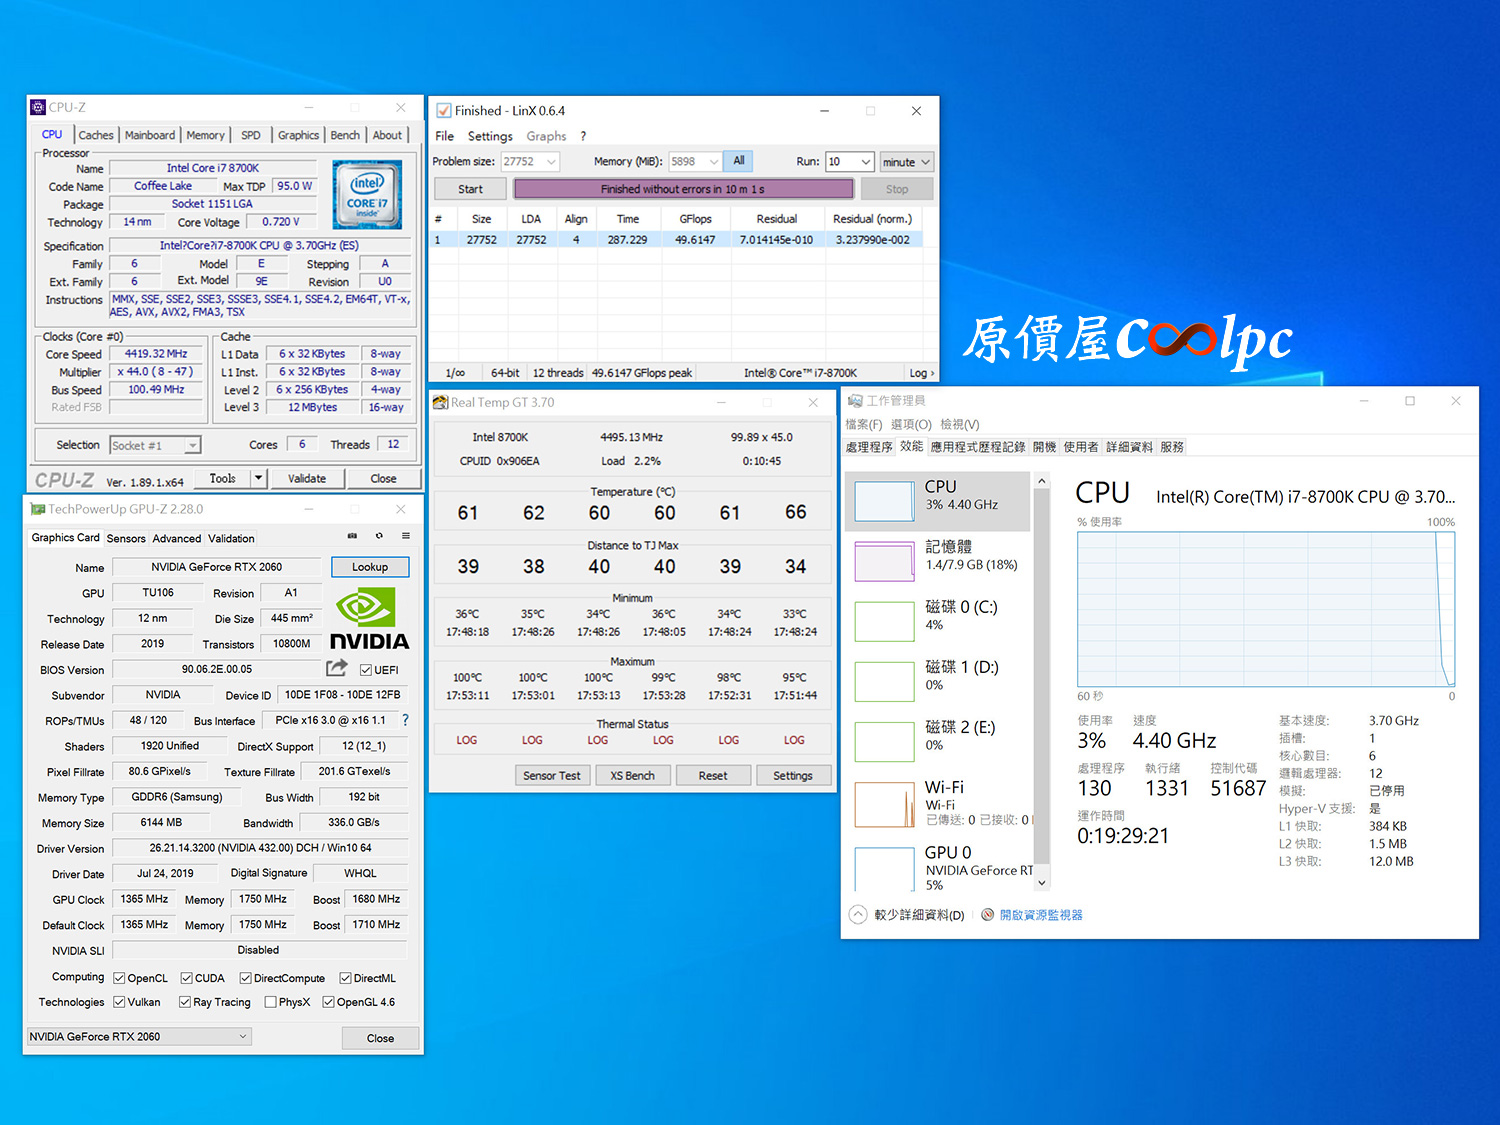Switch to the Sensors tab in GPU-Z
This screenshot has width=1500, height=1125.
[126, 538]
